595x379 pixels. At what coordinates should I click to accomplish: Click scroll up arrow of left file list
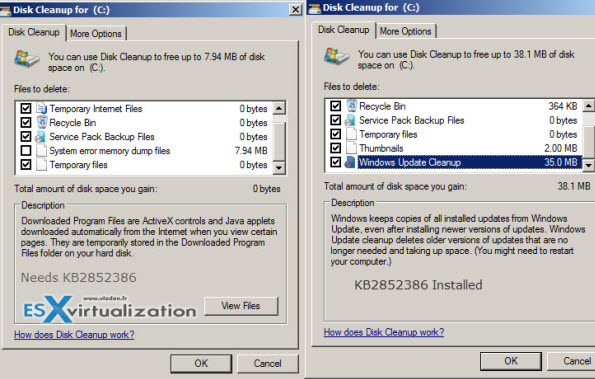[279, 109]
